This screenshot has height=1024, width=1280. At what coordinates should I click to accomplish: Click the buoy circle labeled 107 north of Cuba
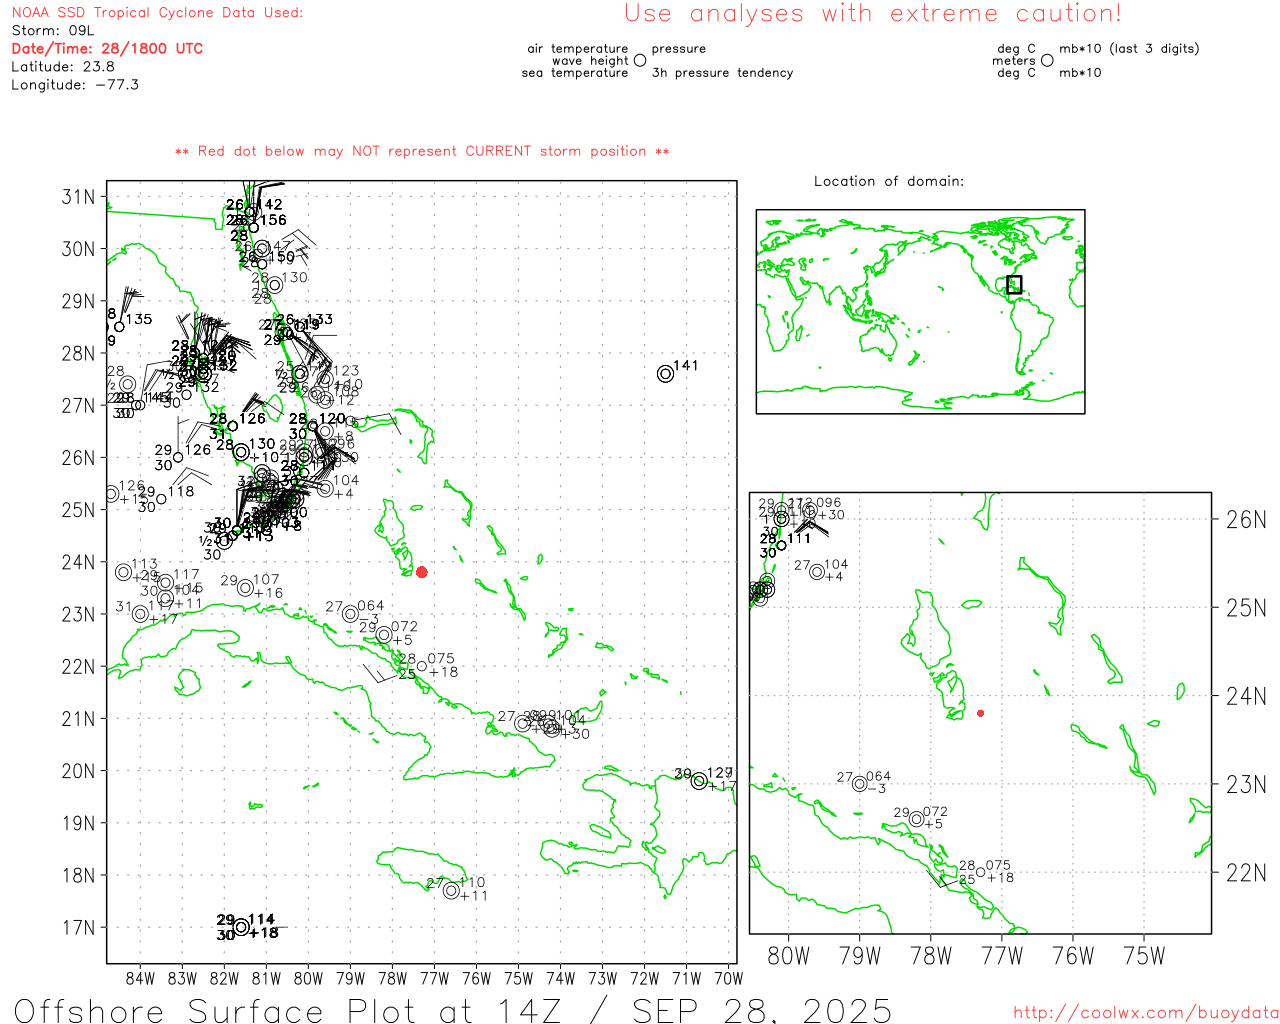[246, 588]
